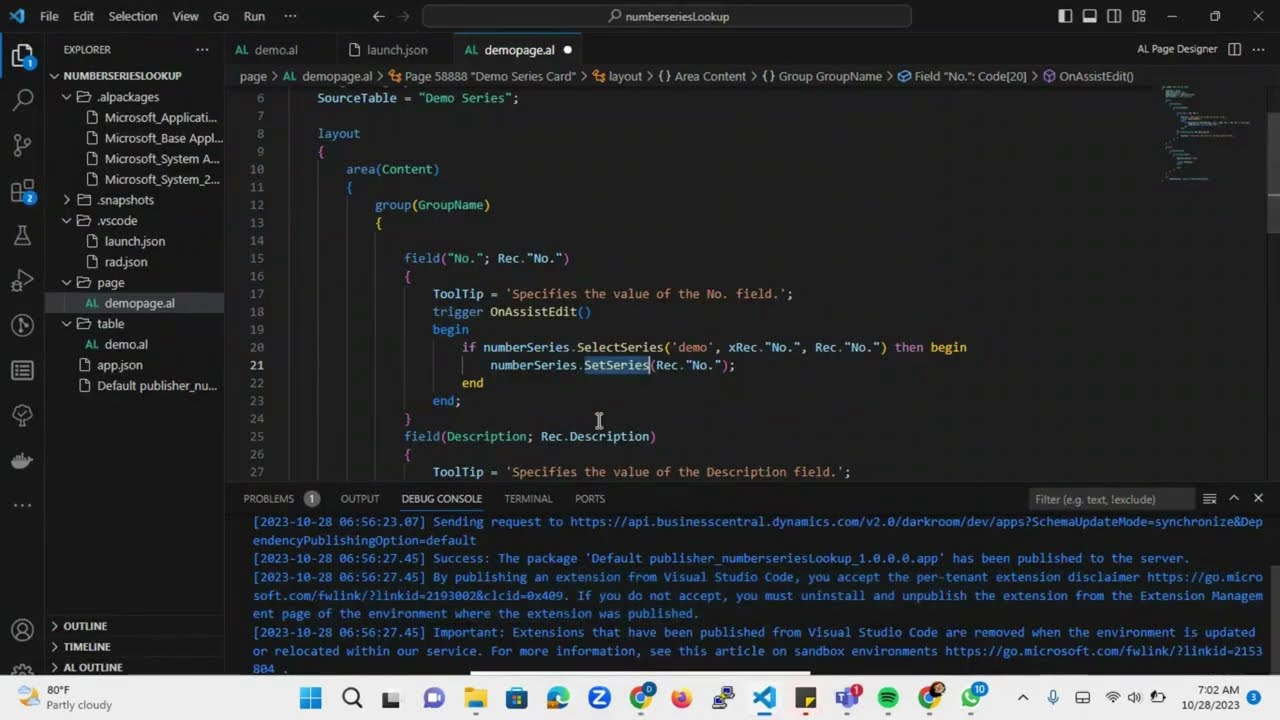Go back using the title bar arrow

pyautogui.click(x=378, y=16)
